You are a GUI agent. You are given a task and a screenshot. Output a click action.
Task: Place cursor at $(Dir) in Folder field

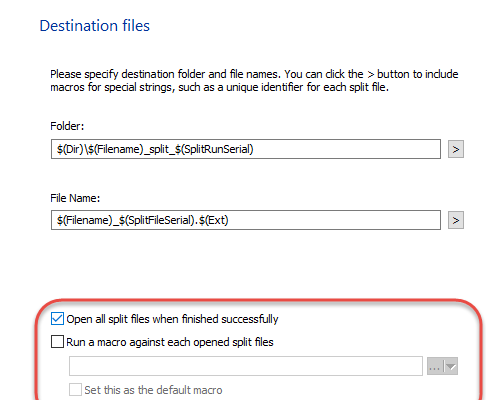(x=70, y=149)
